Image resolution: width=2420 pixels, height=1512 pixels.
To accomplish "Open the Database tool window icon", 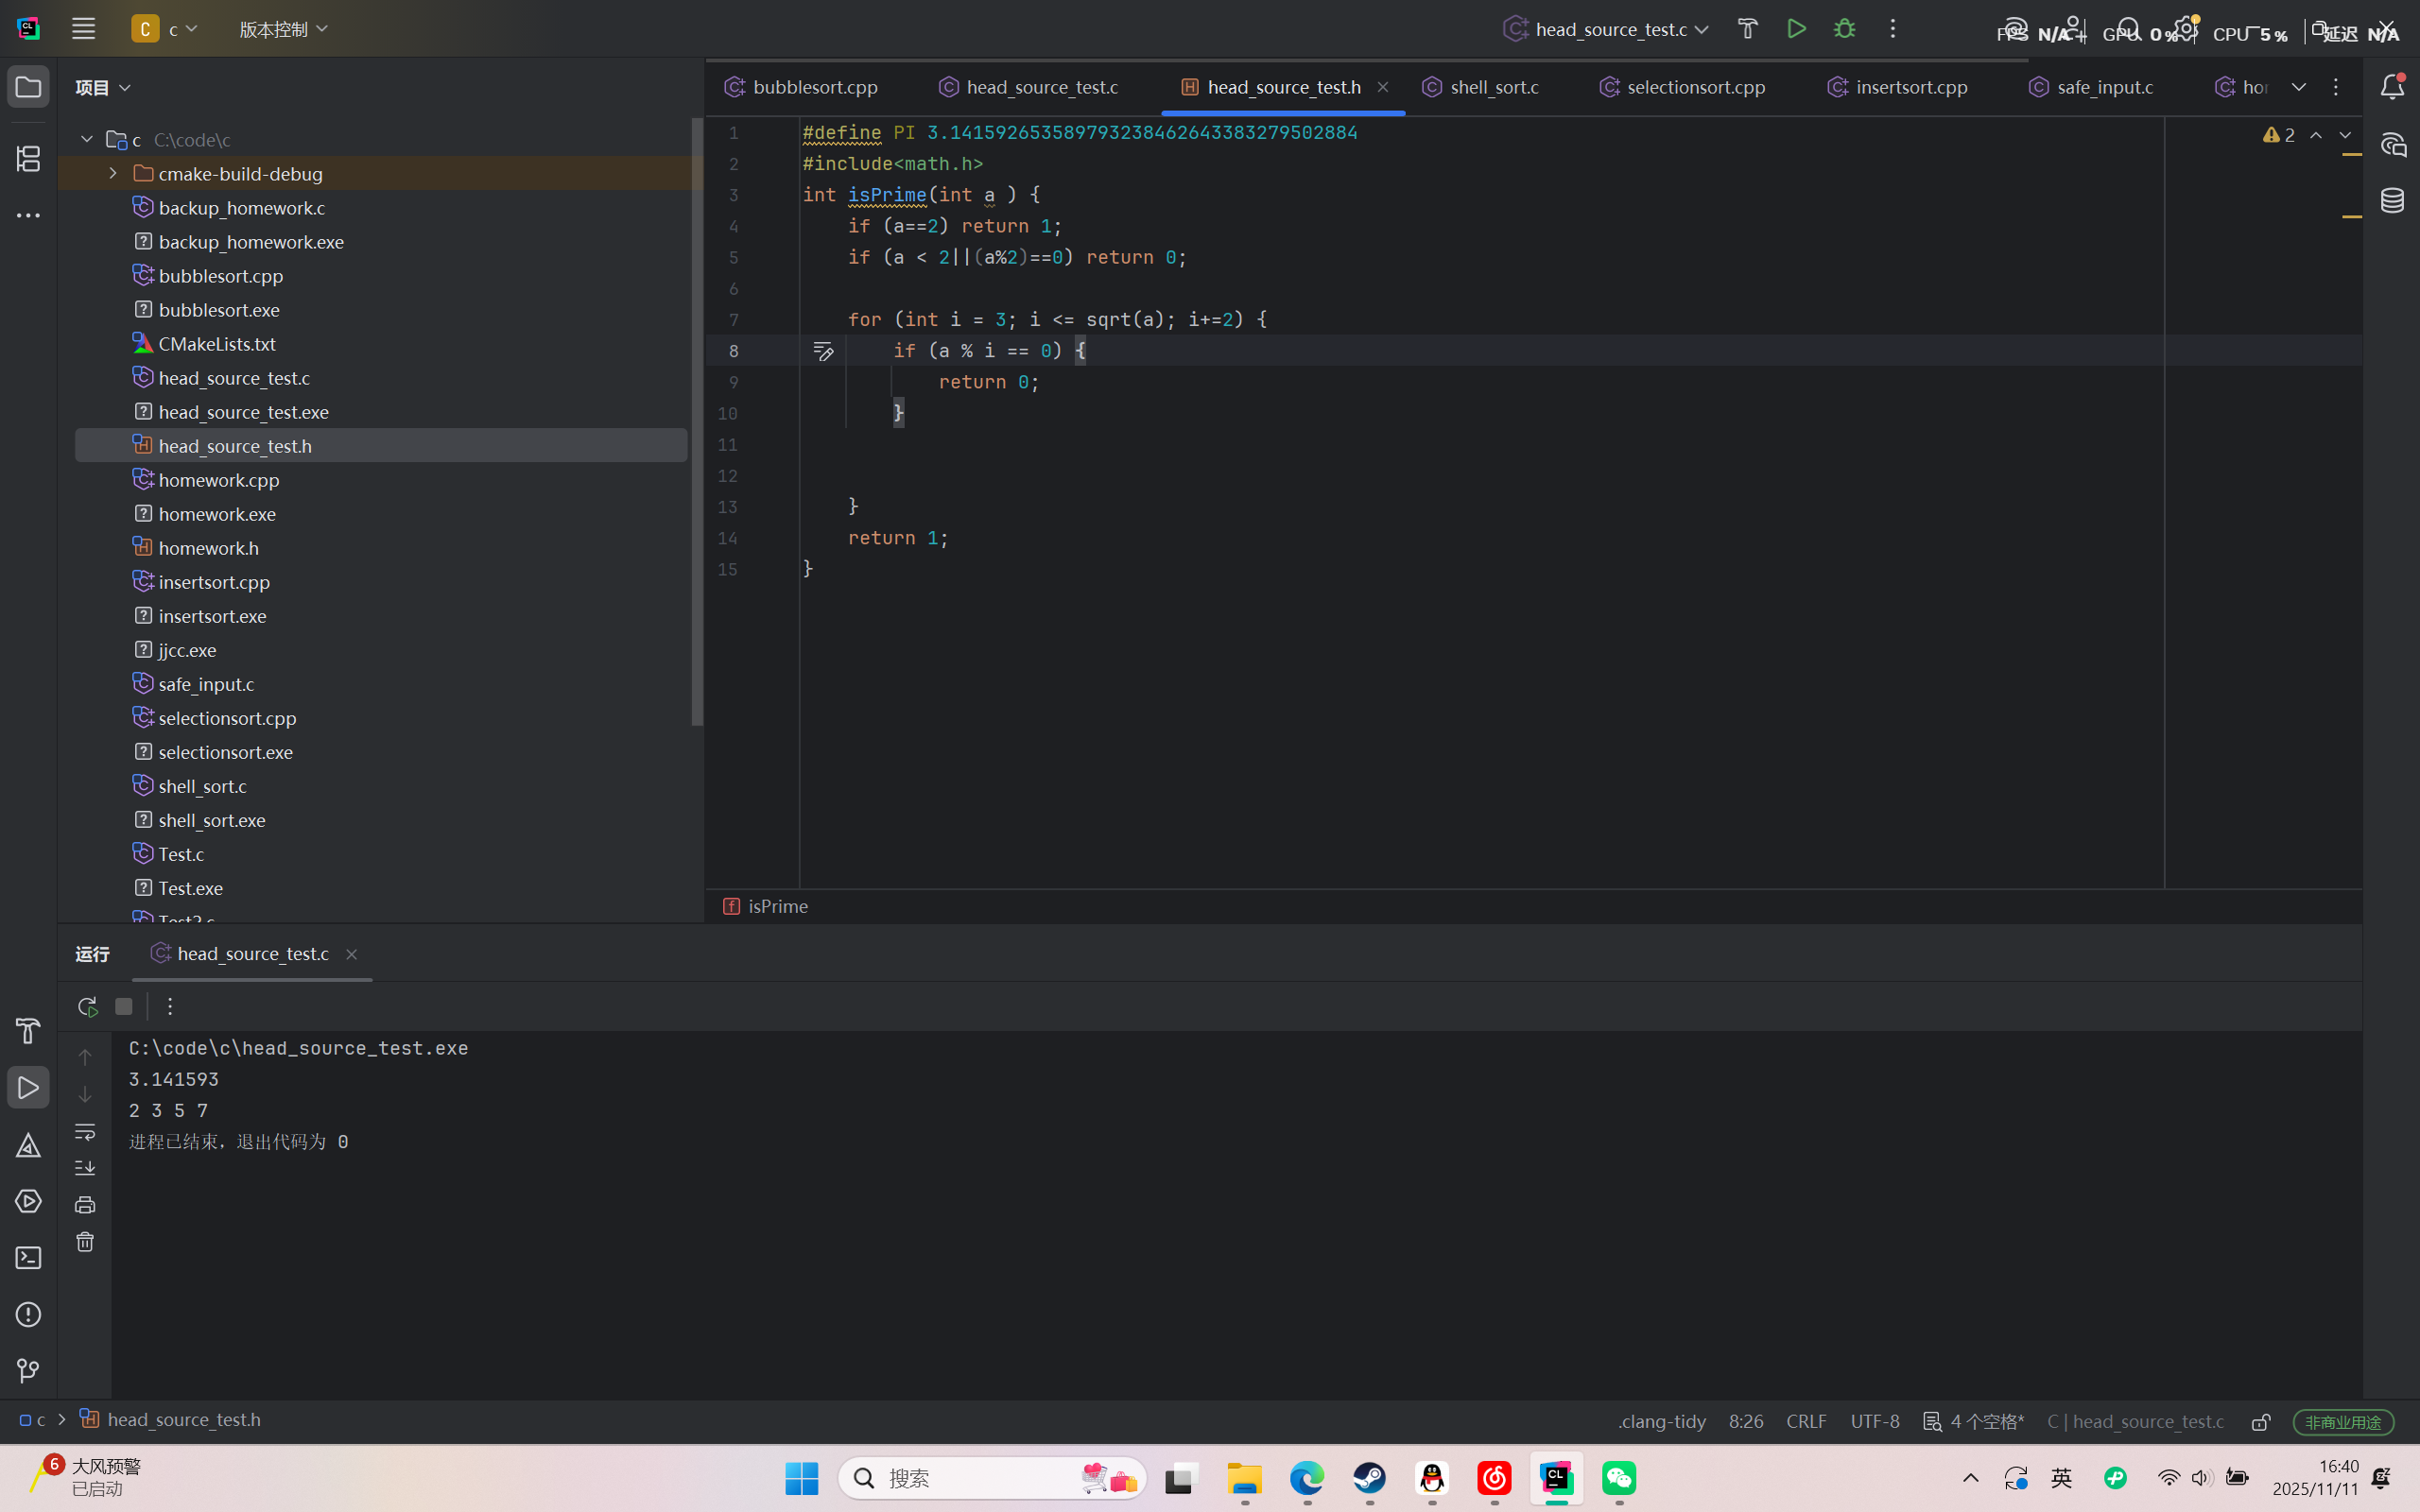I will point(2392,201).
